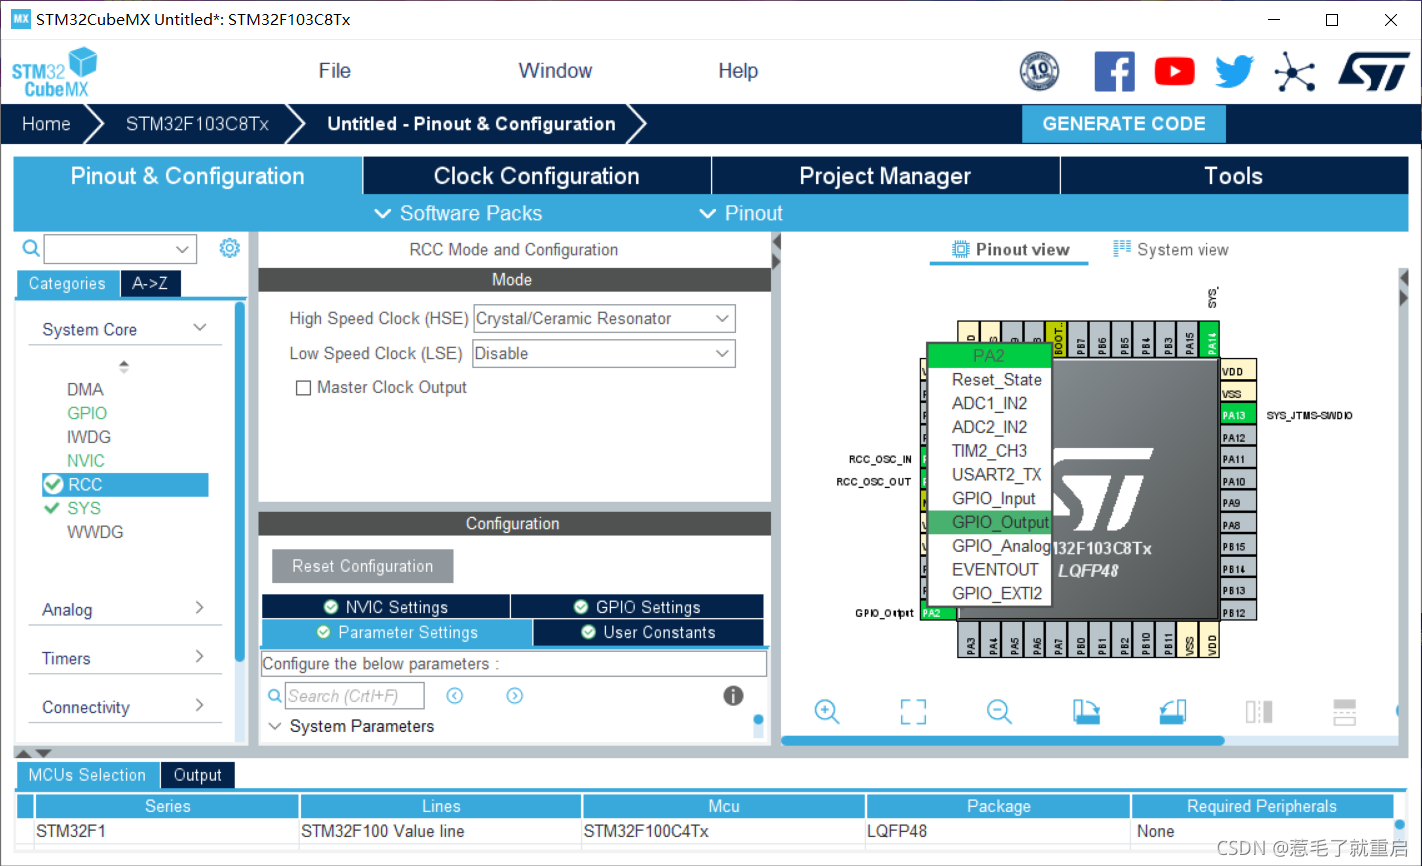Screen dimensions: 1422x866
Task: Click the pinout horizontal scrollbar
Action: point(1002,741)
